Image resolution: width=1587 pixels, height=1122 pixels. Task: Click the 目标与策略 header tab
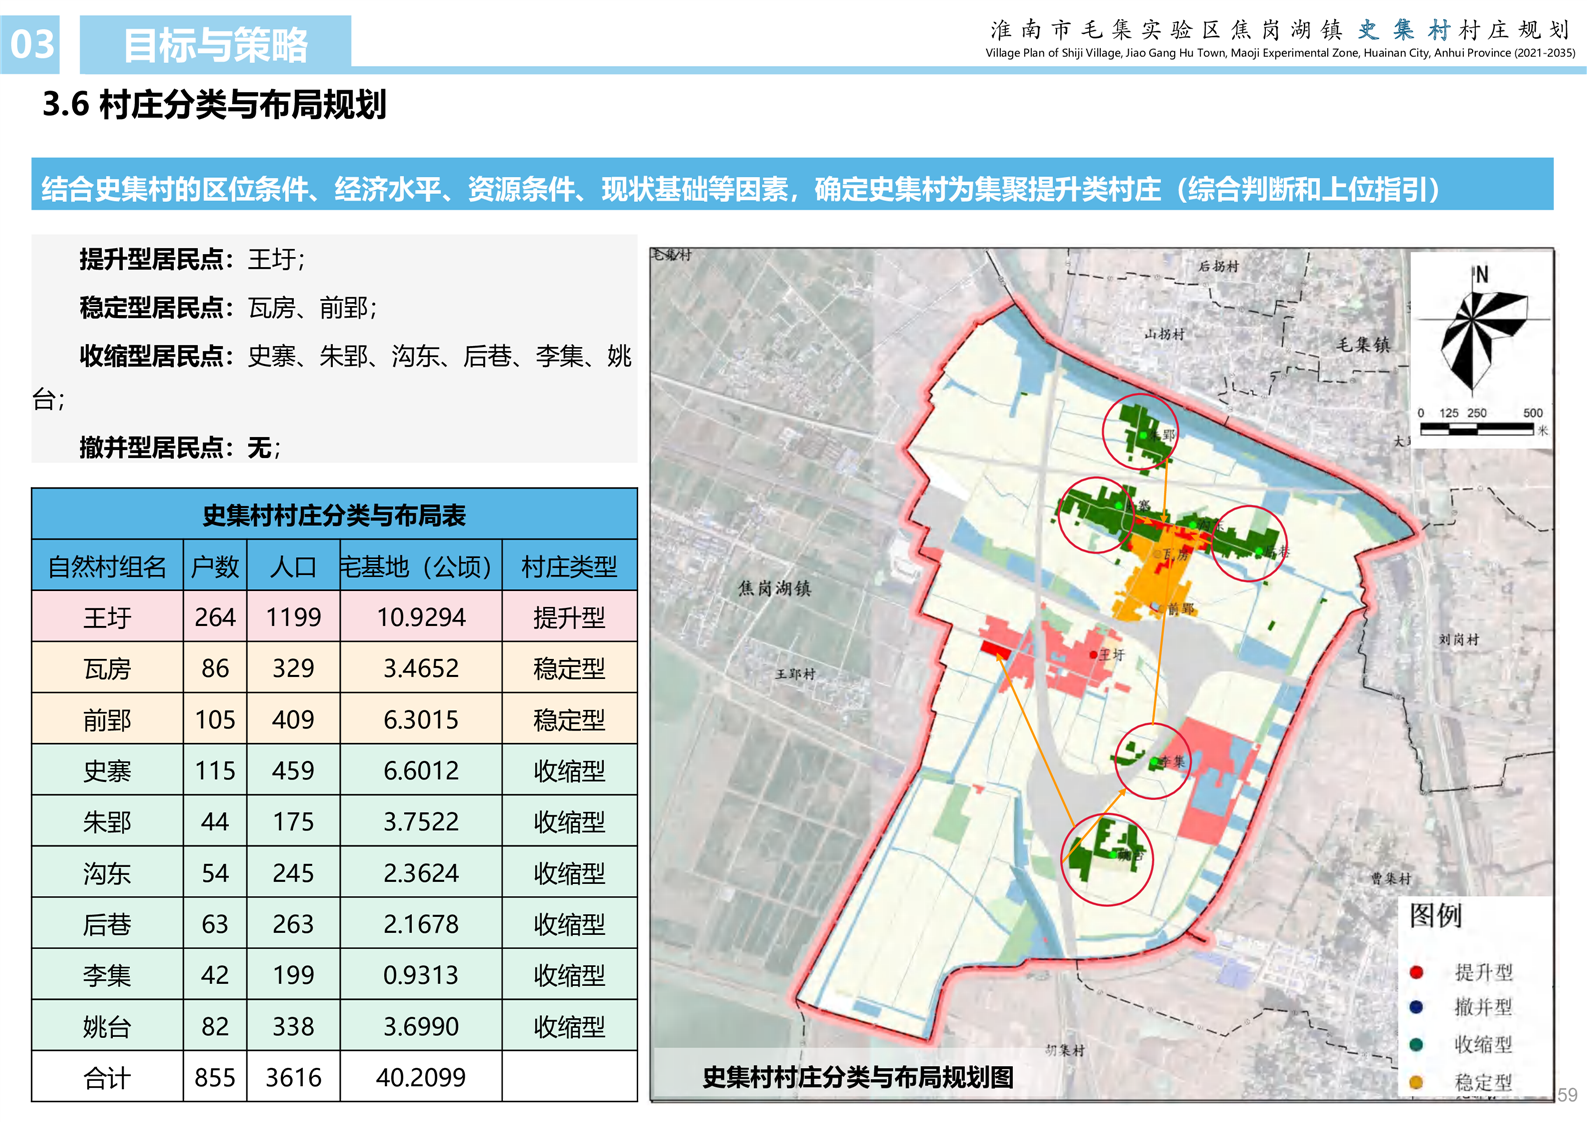215,45
